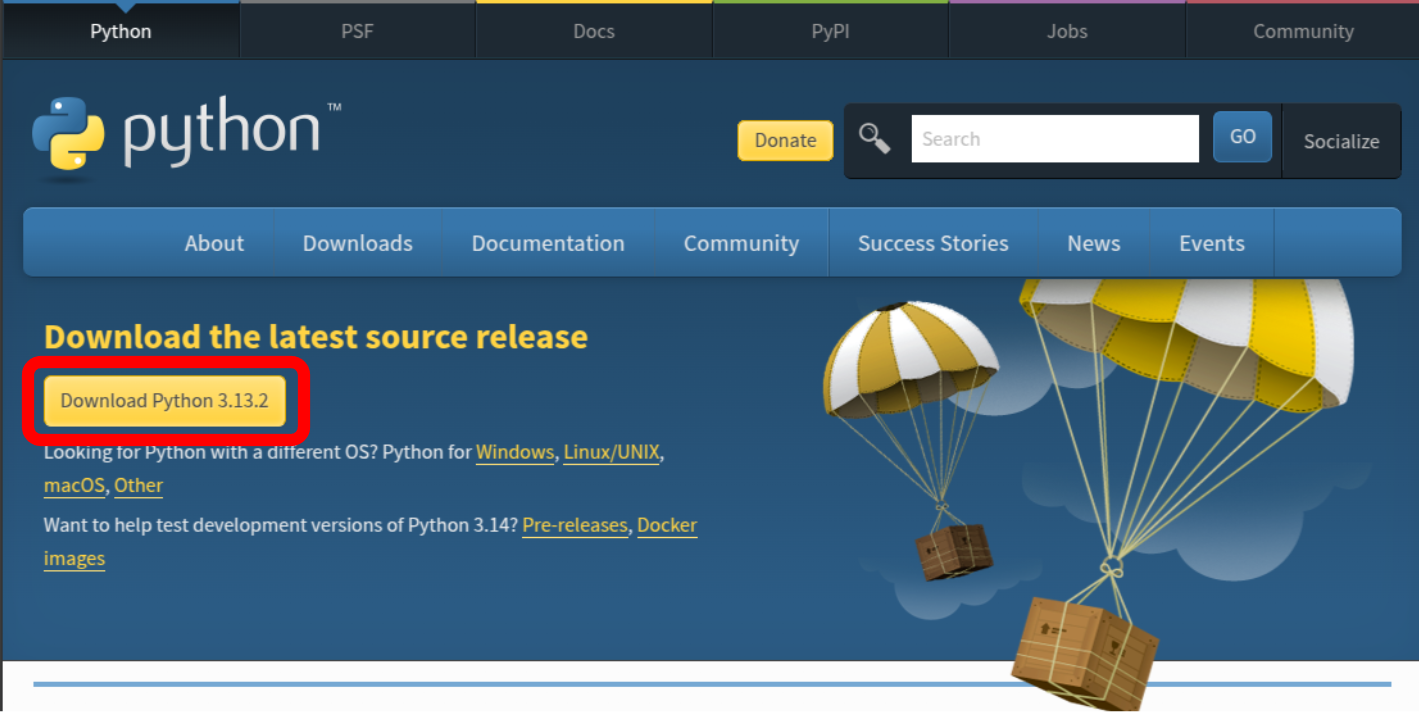Open the Pre-releases link

tap(574, 525)
